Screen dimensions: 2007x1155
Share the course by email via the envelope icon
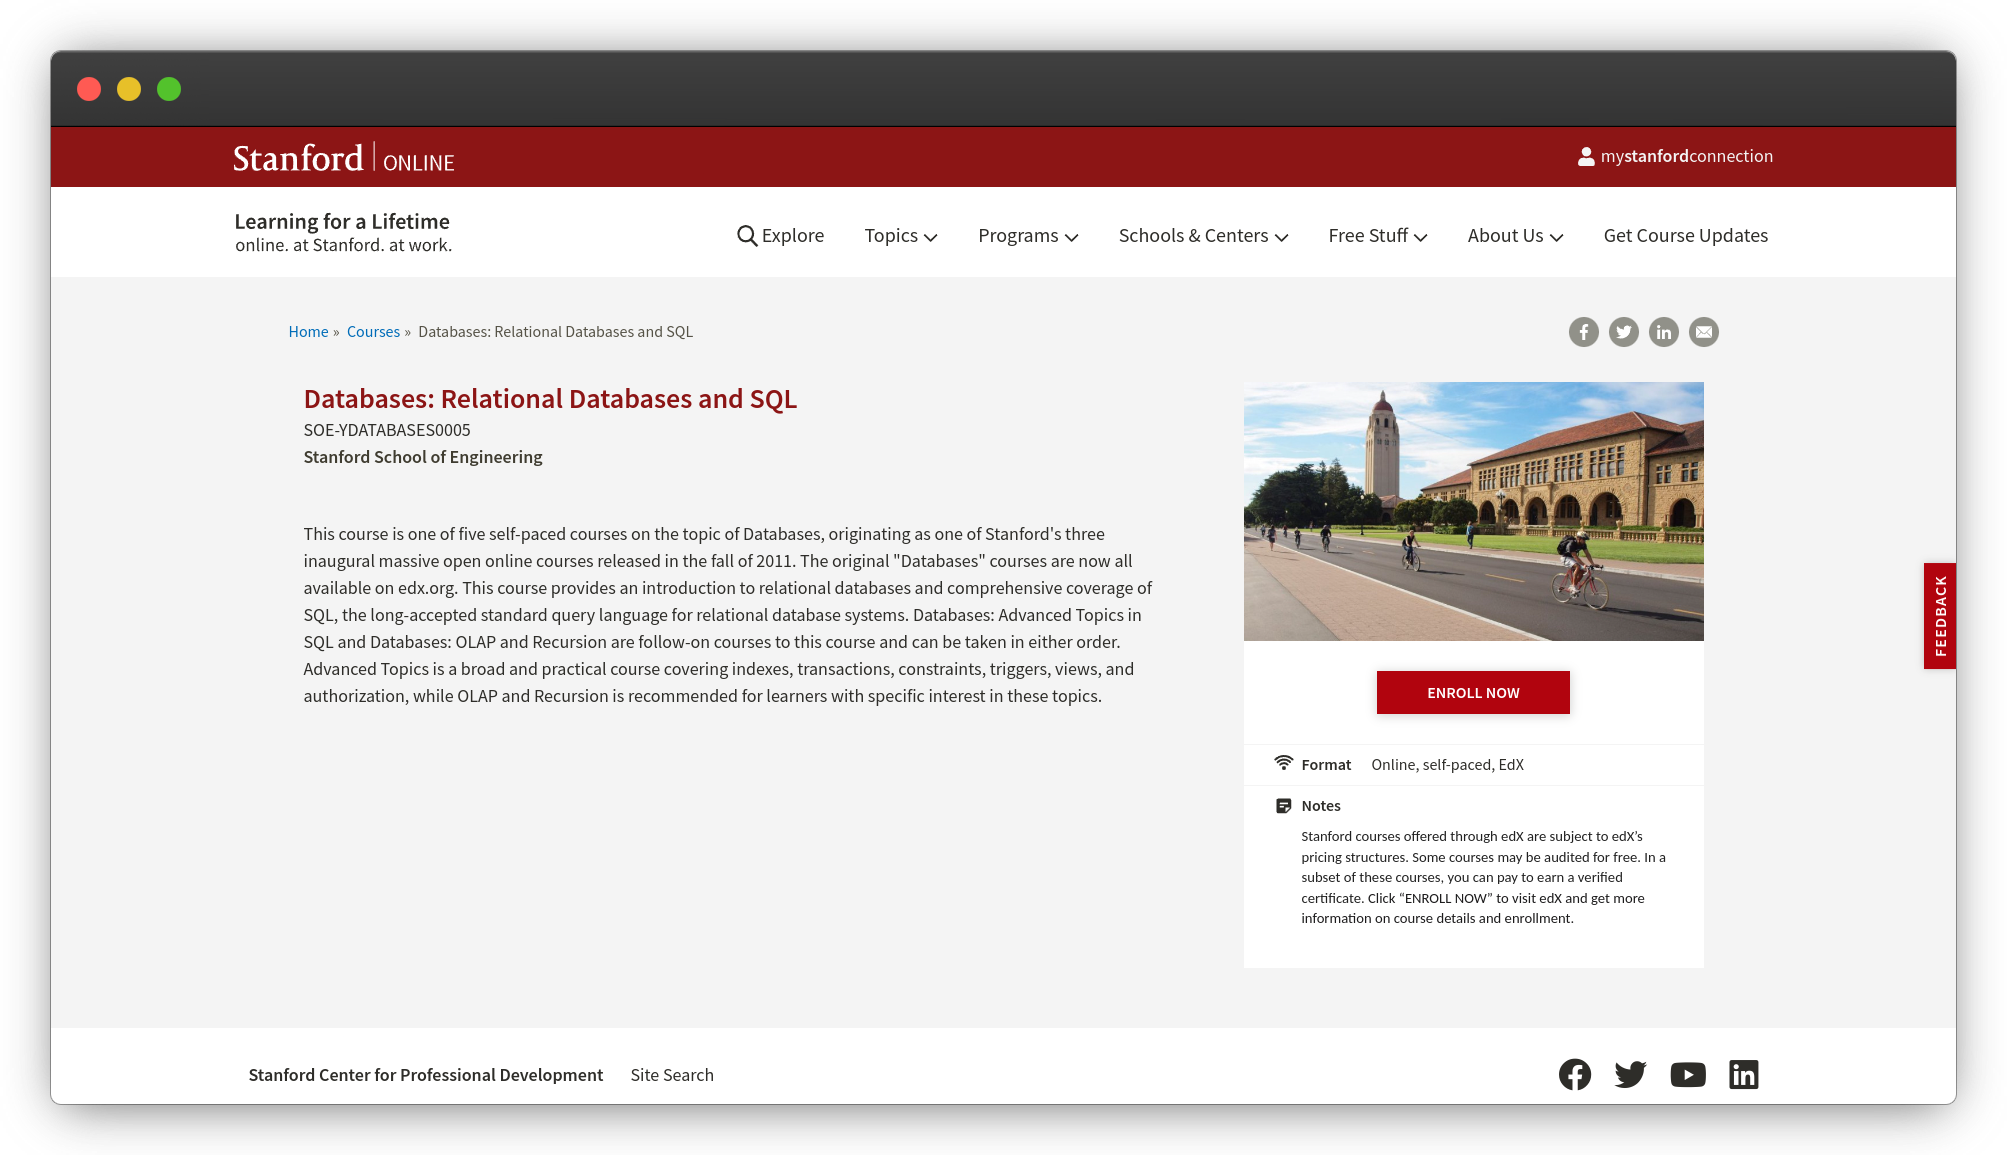pyautogui.click(x=1704, y=332)
